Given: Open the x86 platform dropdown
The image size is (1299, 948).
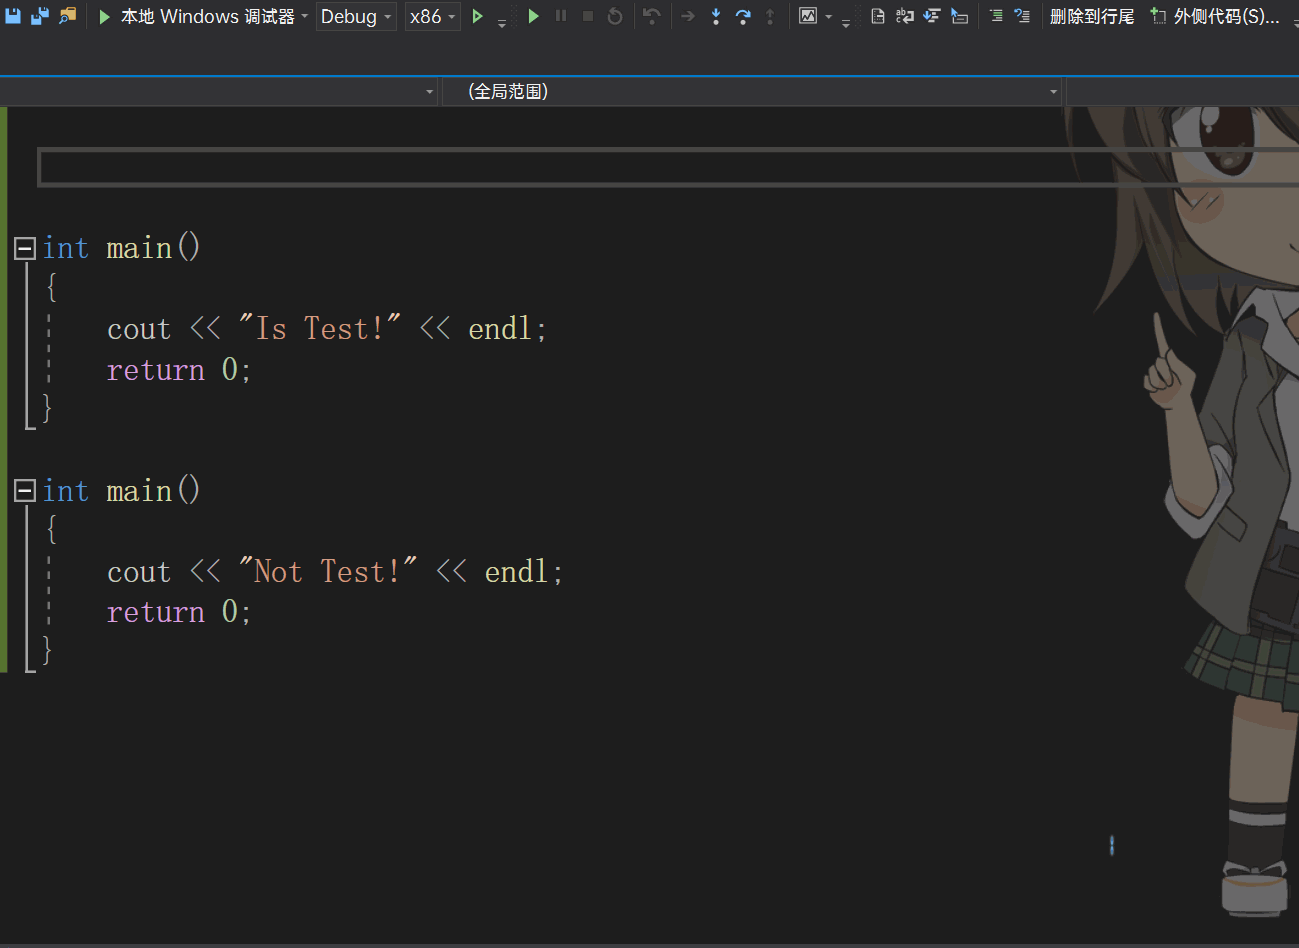Looking at the screenshot, I should (x=432, y=16).
